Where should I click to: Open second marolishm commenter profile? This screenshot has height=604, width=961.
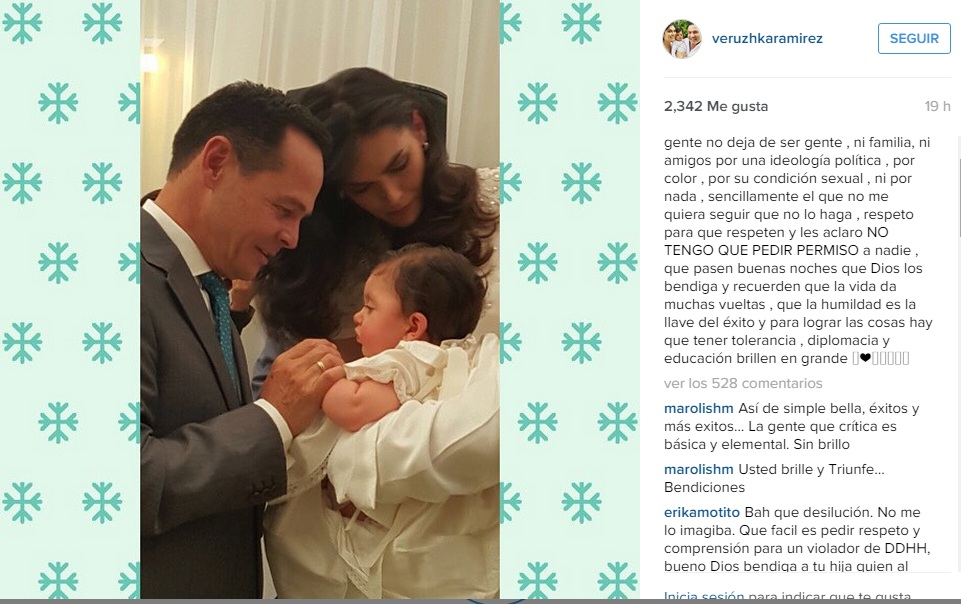(x=699, y=470)
